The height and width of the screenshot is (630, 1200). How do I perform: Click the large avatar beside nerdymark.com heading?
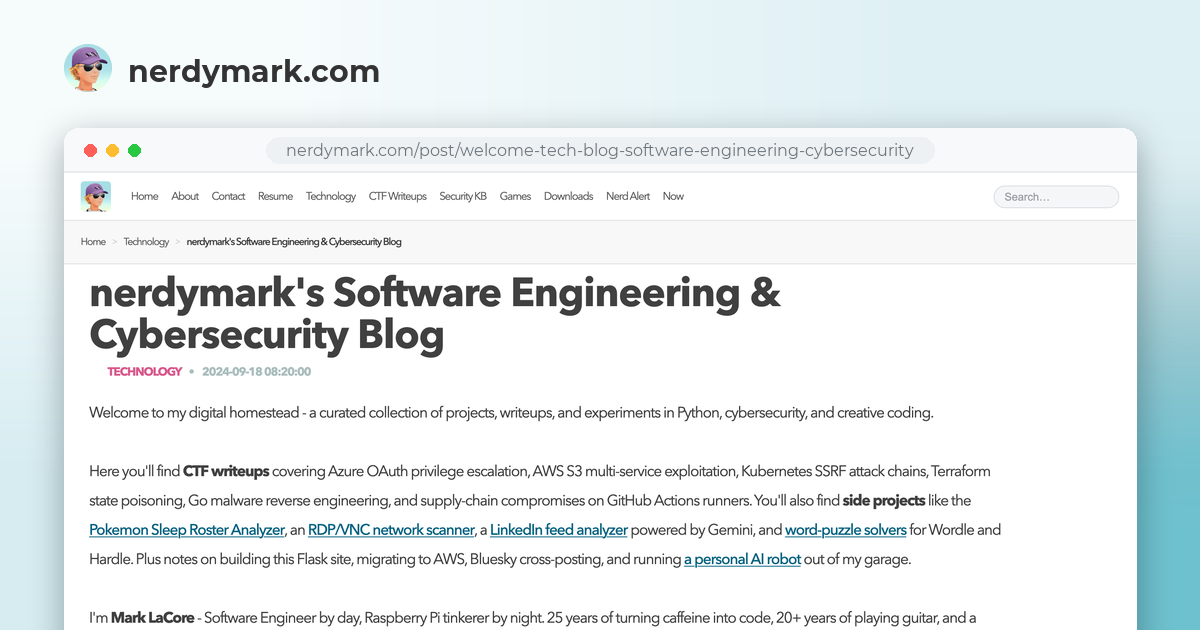(x=88, y=69)
